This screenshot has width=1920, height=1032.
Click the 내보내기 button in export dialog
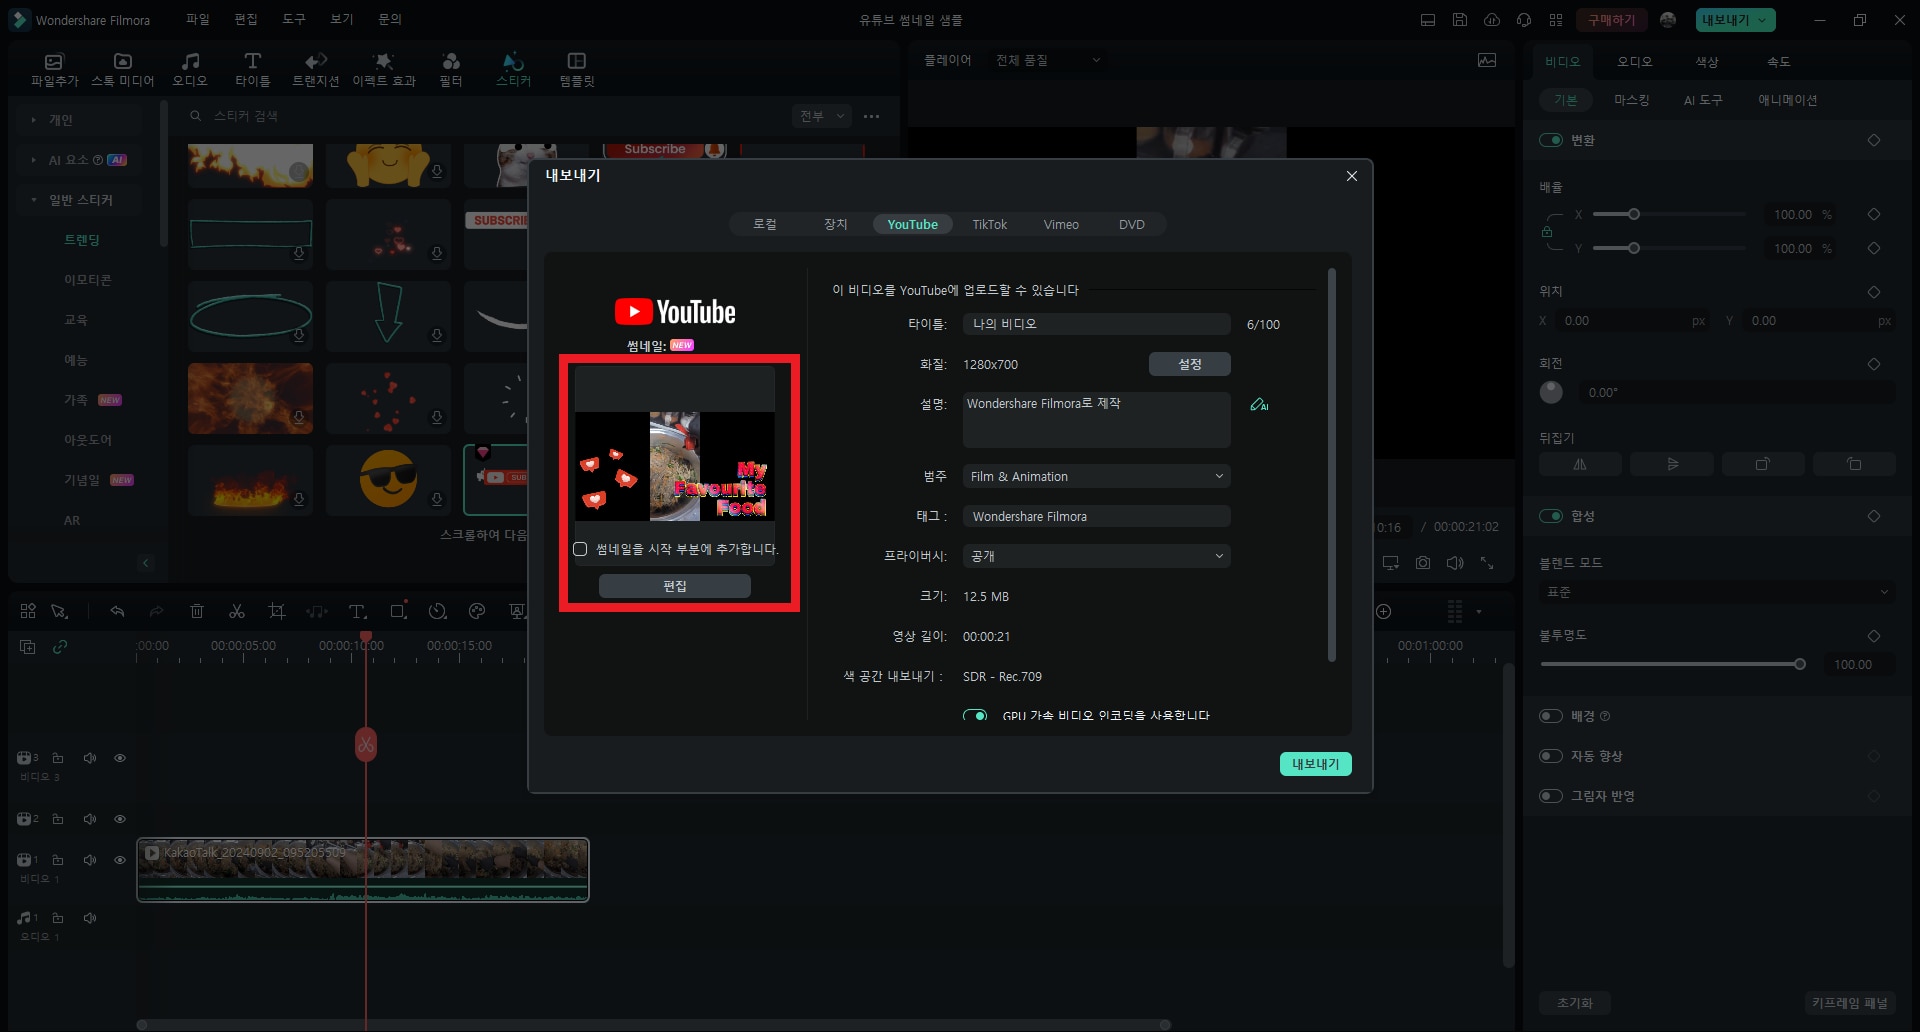pyautogui.click(x=1315, y=764)
